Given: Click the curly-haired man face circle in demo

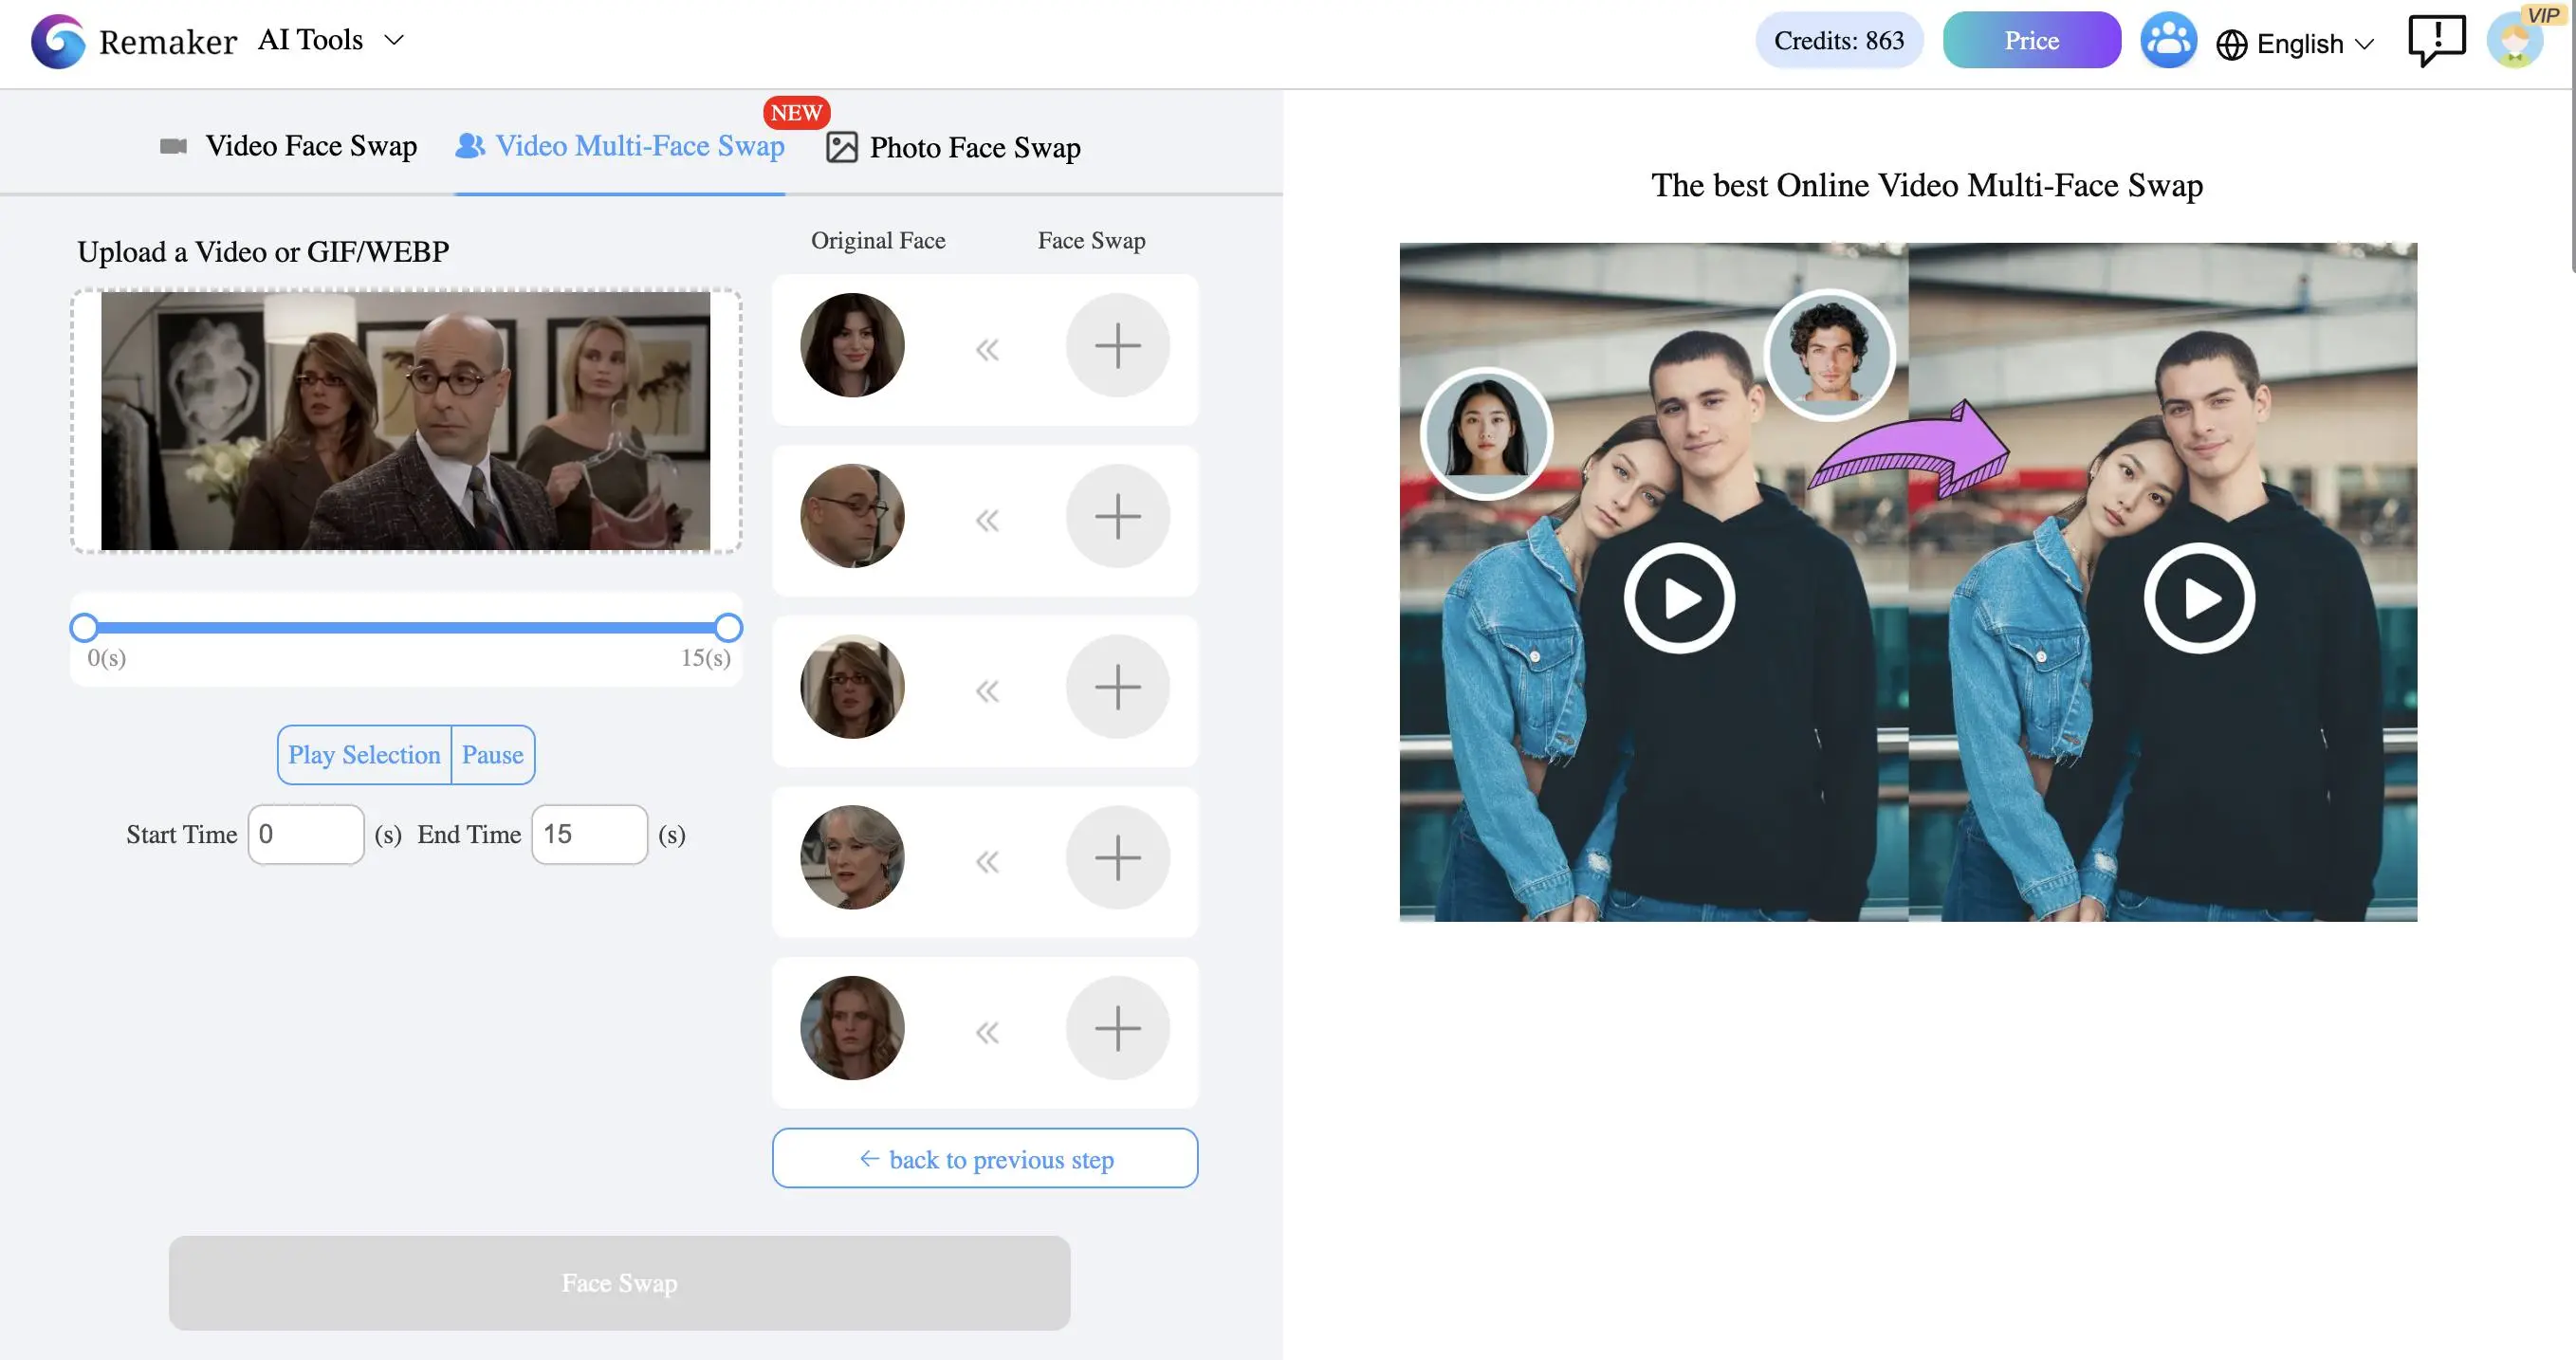Looking at the screenshot, I should [x=1829, y=354].
